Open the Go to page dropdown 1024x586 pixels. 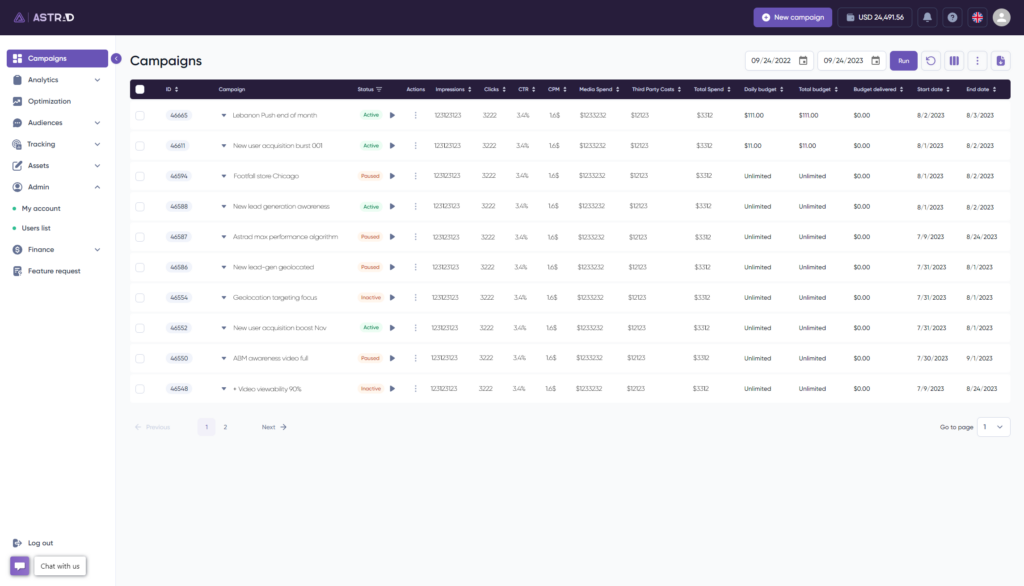point(994,427)
